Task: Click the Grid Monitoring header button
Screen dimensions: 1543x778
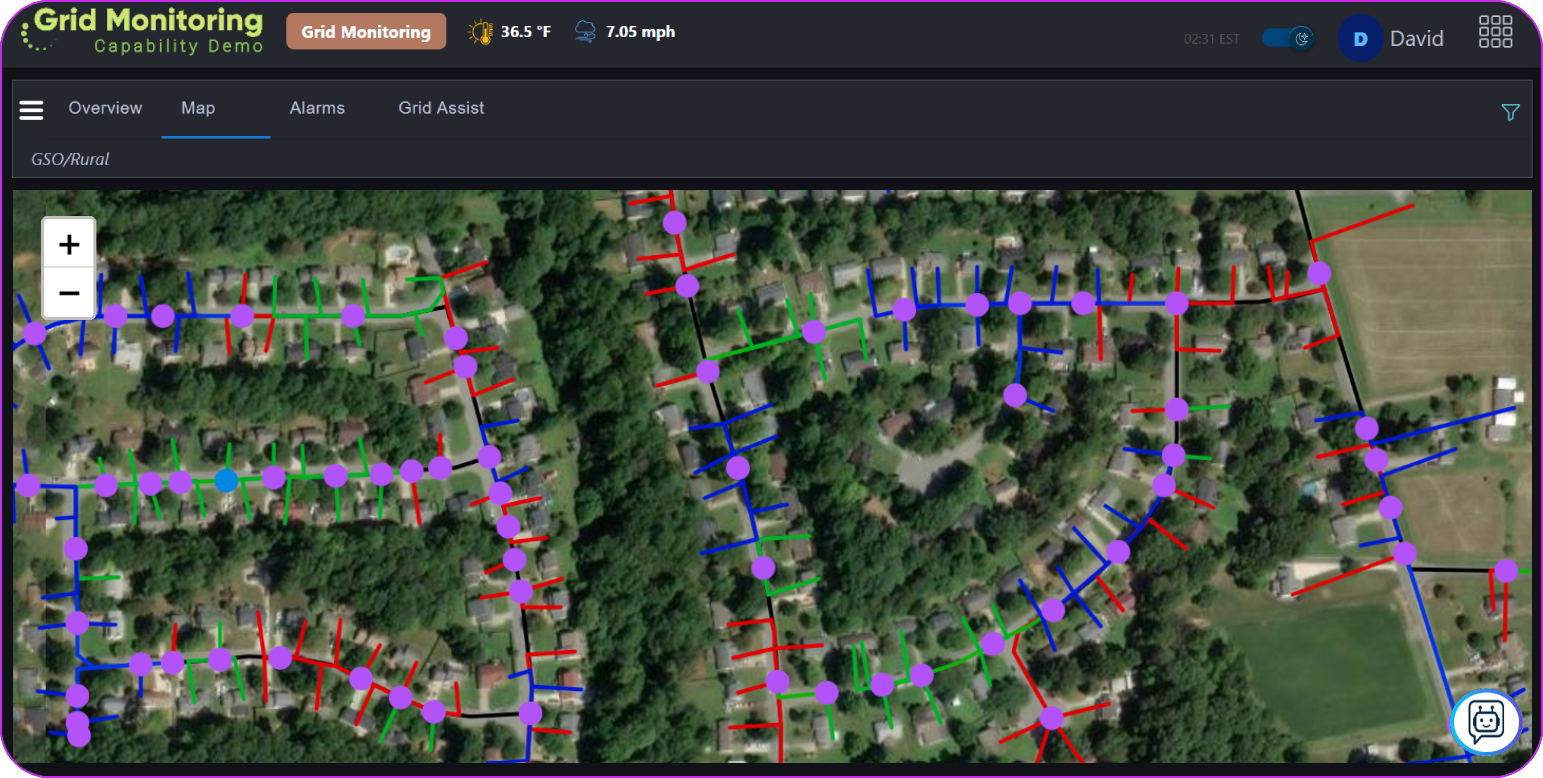Action: pos(366,31)
